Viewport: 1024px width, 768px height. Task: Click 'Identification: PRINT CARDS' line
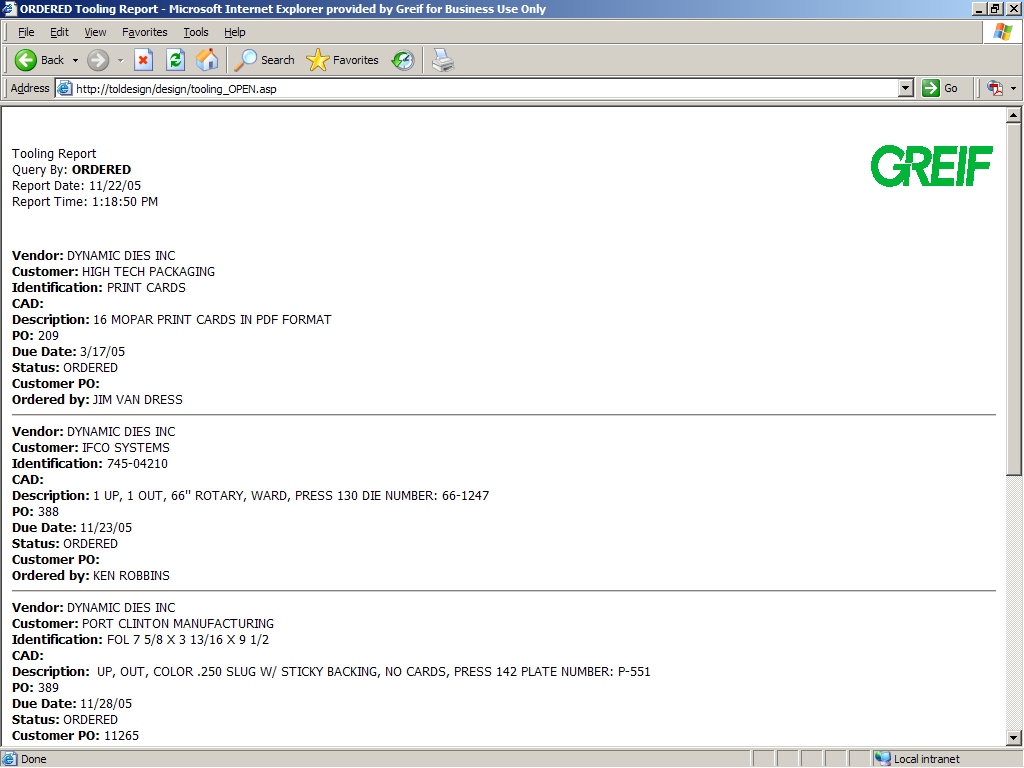coord(99,287)
